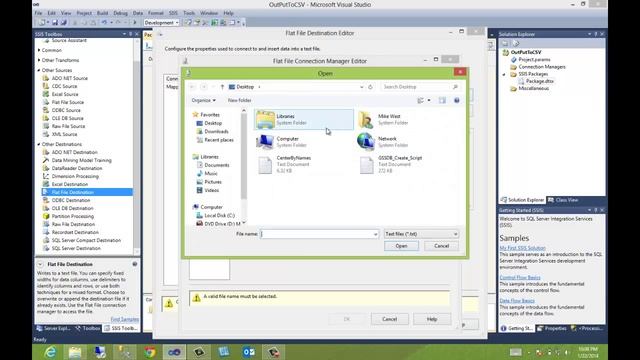Select XML Source in the toolbox
The width and height of the screenshot is (640, 360).
coord(64,134)
